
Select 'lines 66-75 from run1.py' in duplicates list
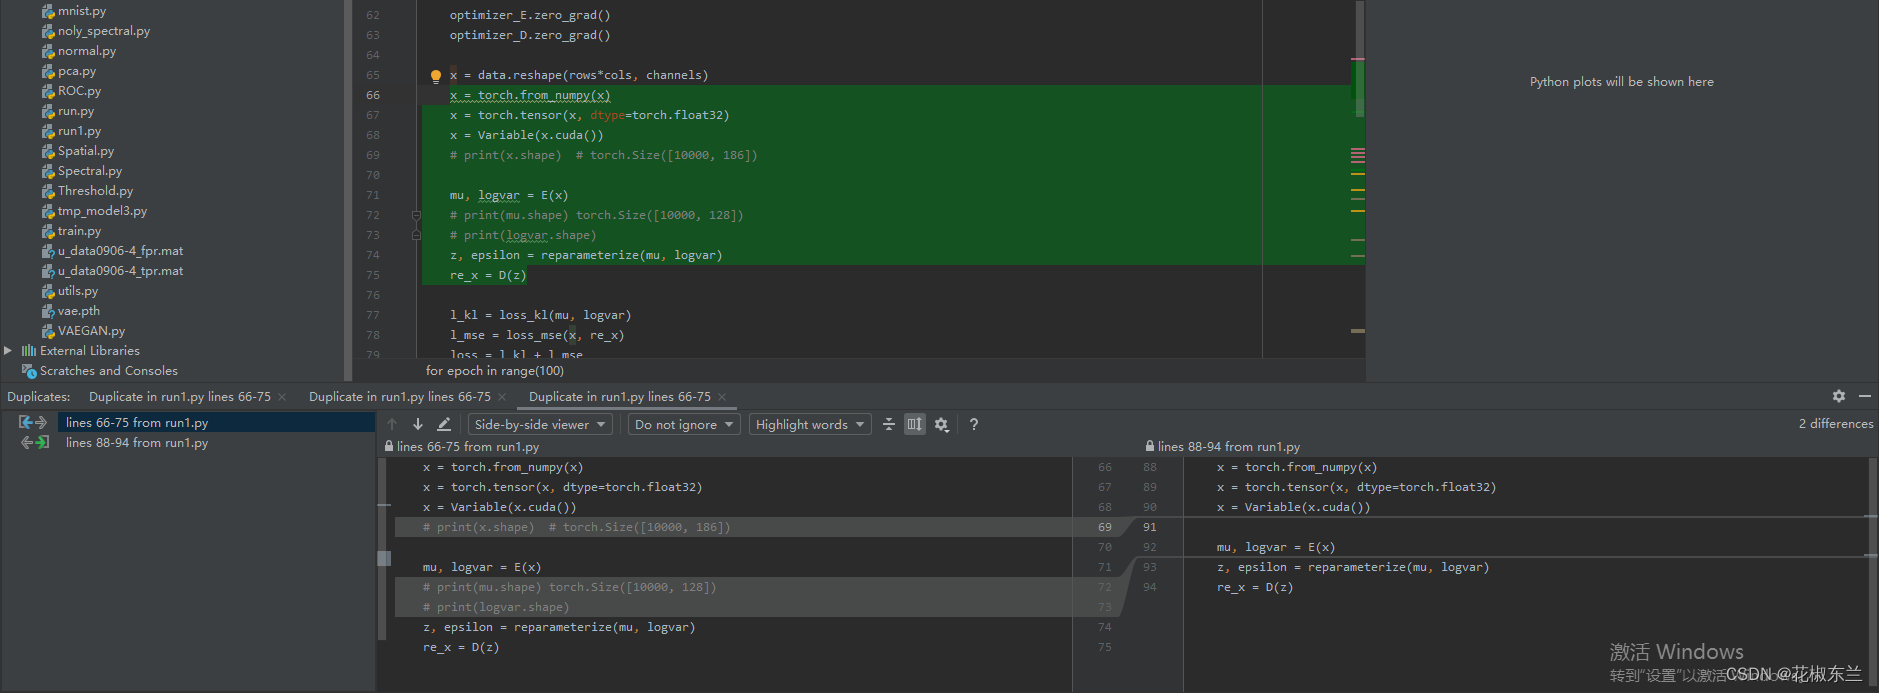(x=137, y=422)
